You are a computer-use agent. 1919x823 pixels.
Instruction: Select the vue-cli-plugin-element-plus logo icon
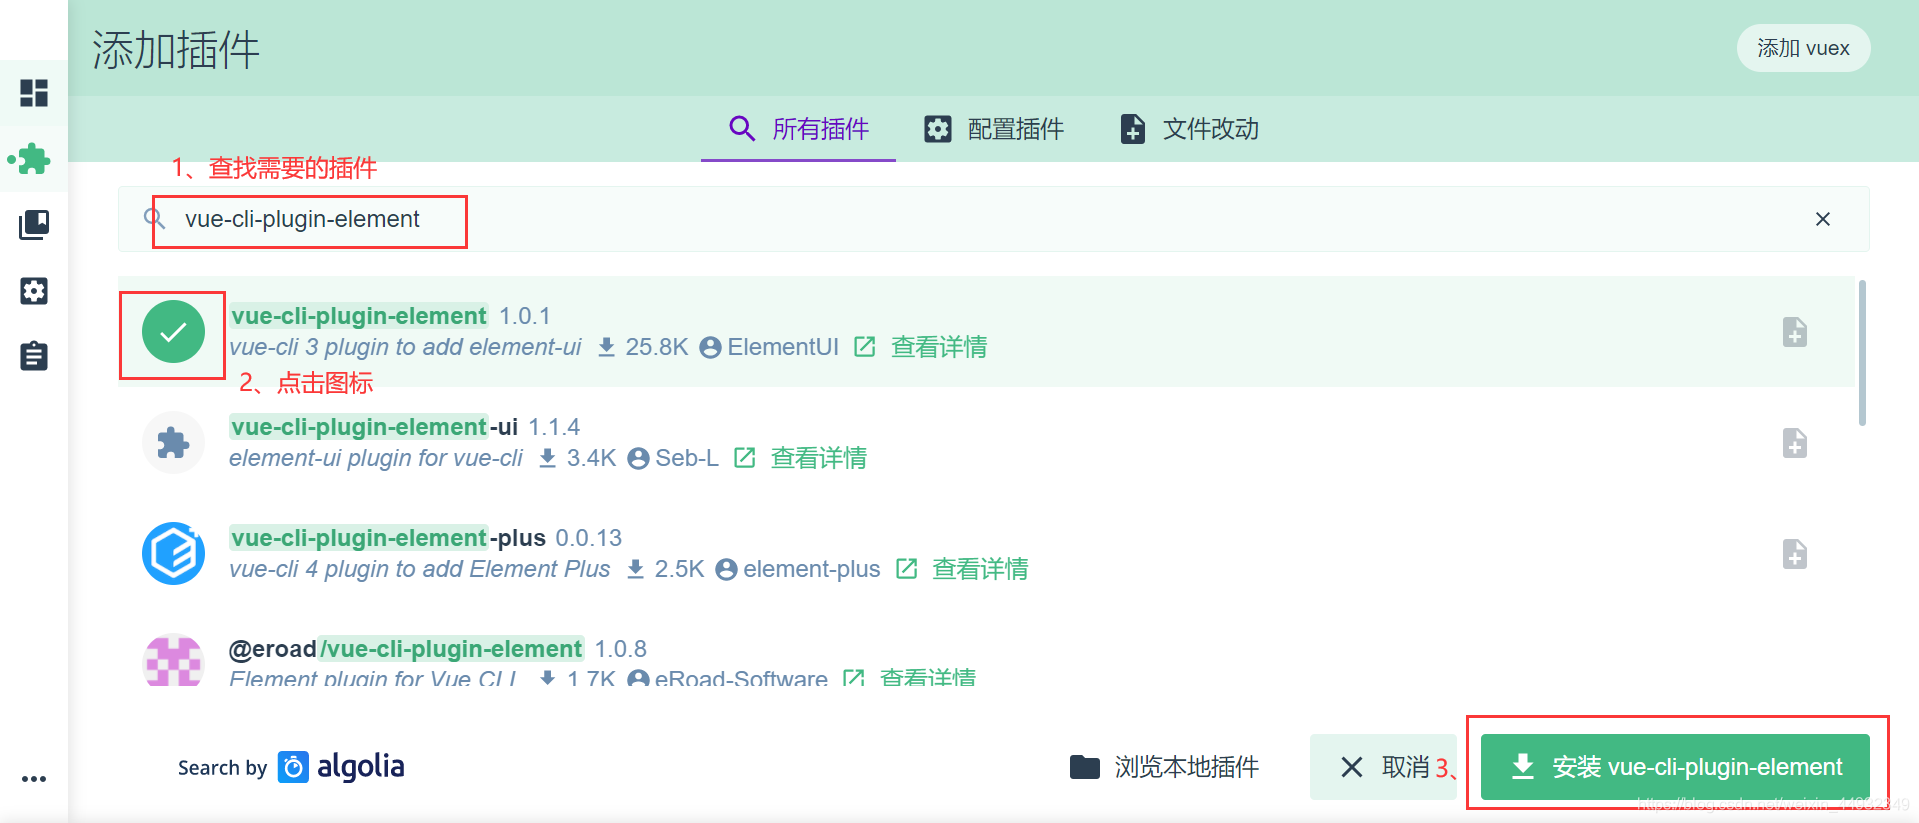pos(173,554)
